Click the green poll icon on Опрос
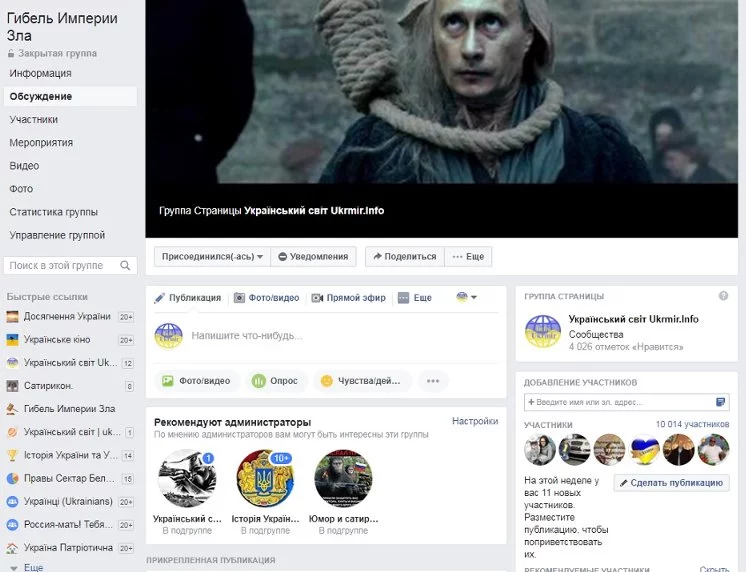 point(258,381)
